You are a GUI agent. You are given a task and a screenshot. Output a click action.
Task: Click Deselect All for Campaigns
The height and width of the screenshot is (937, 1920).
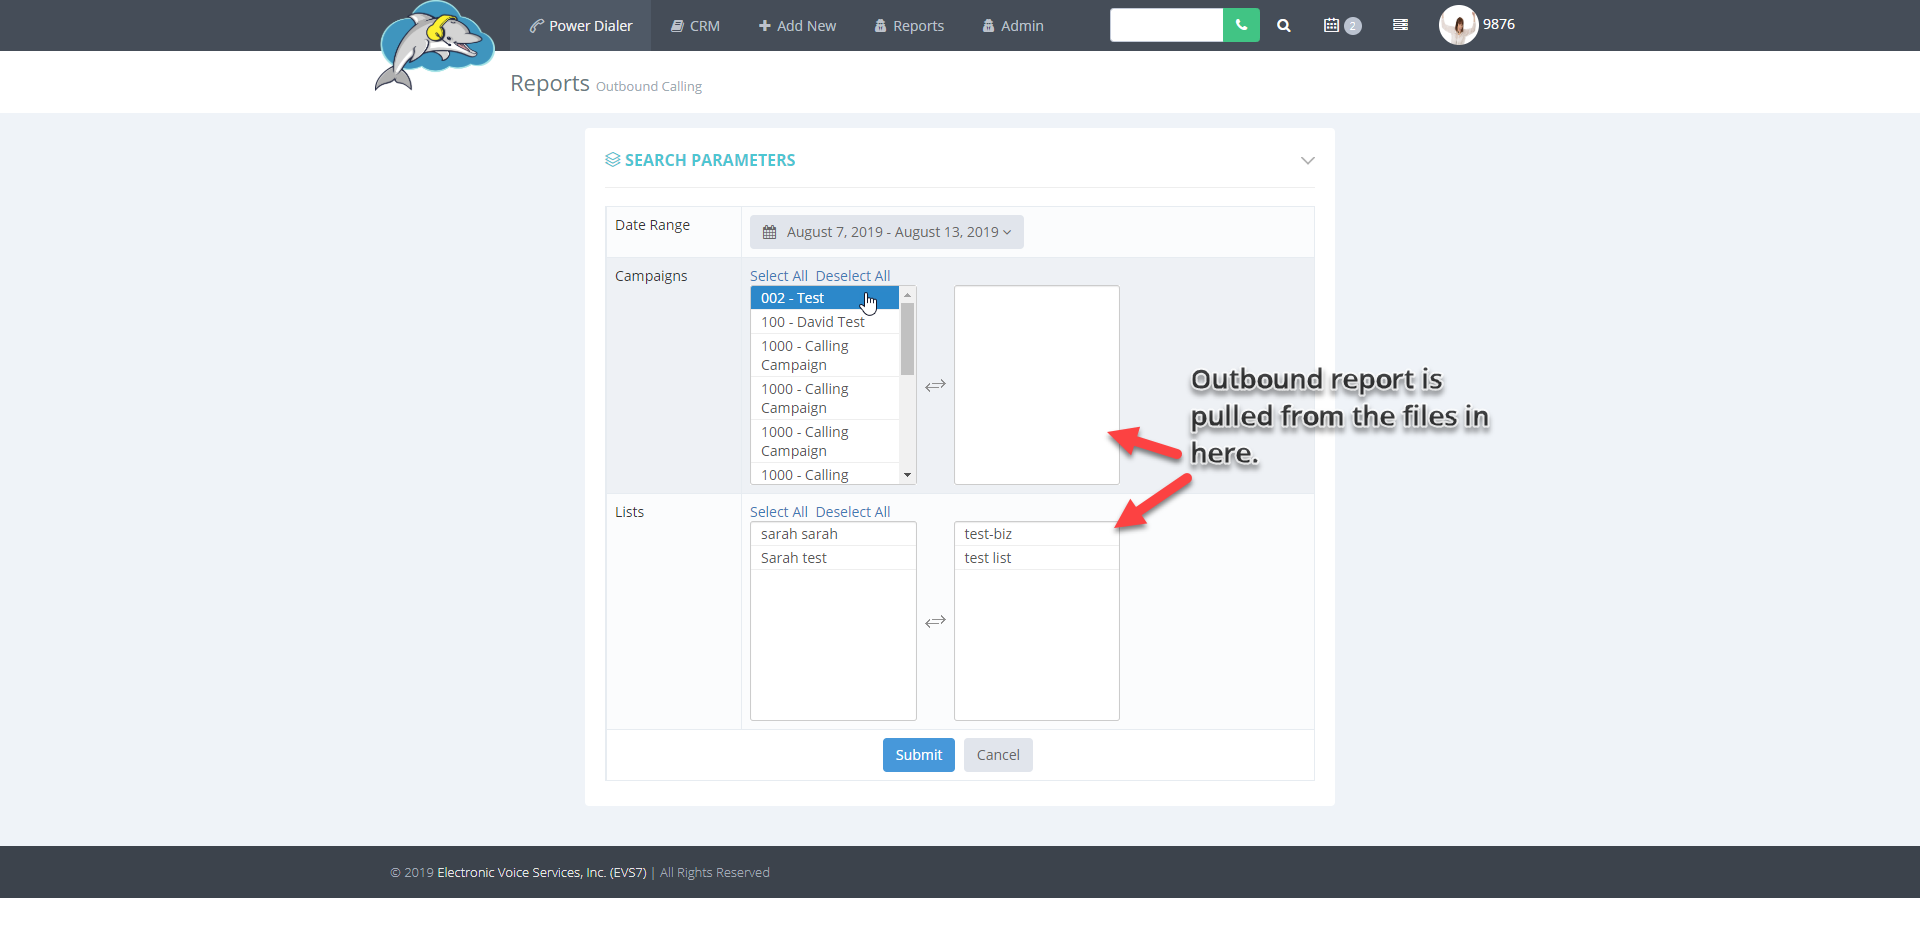tap(853, 276)
